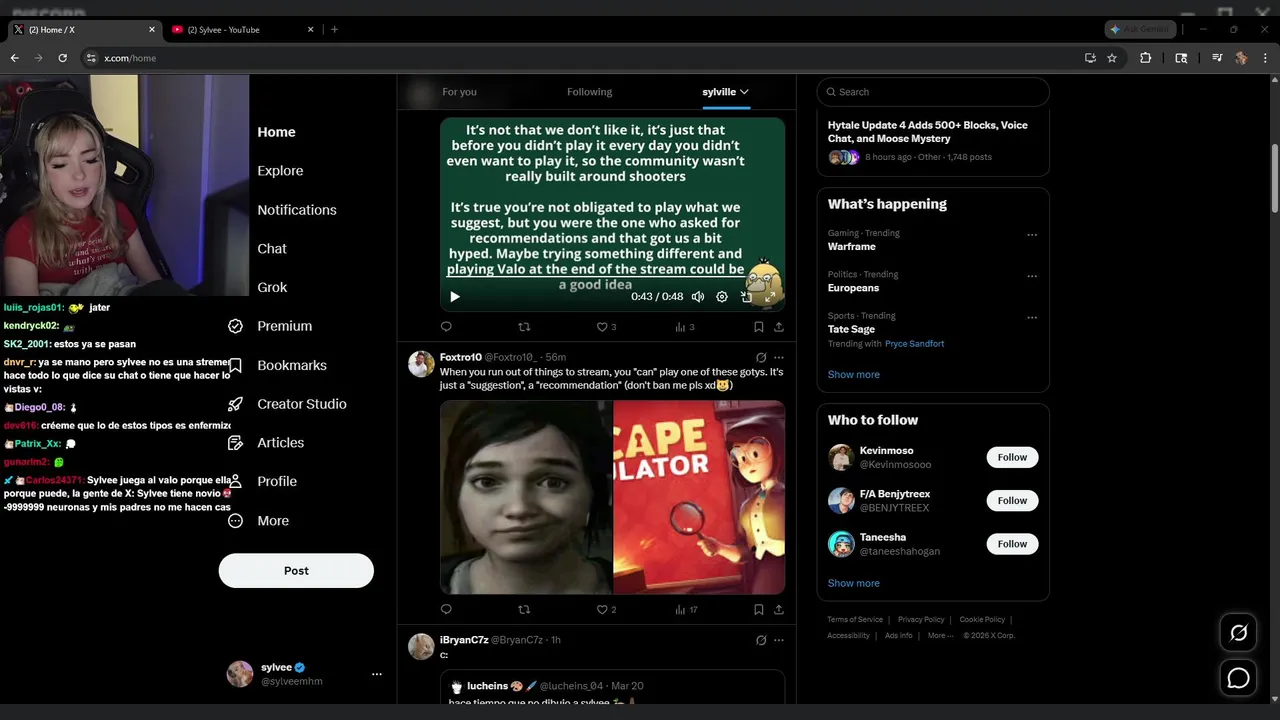Image resolution: width=1280 pixels, height=720 pixels.
Task: Open floating Grok button
Action: click(x=1238, y=633)
